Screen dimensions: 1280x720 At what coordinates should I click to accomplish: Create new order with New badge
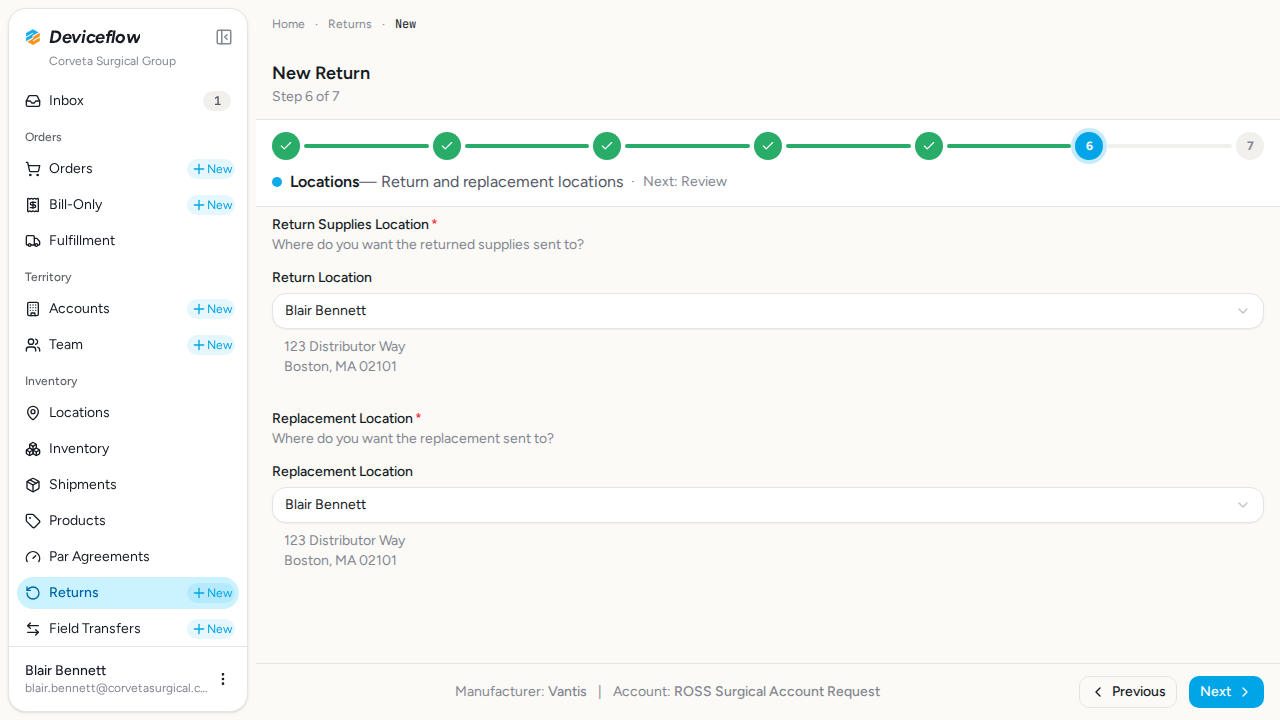[212, 169]
